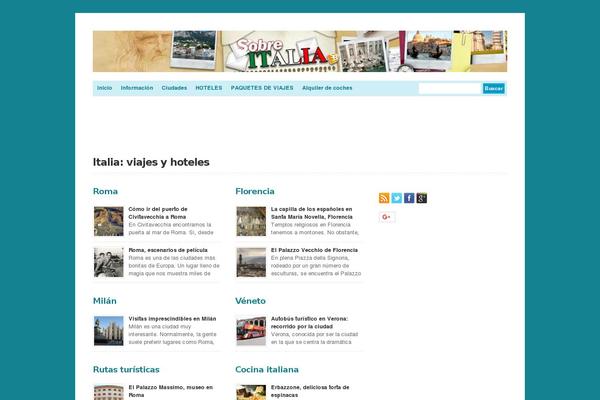This screenshot has width=600, height=400.
Task: Open the Facebook icon in the sidebar
Action: coord(409,198)
